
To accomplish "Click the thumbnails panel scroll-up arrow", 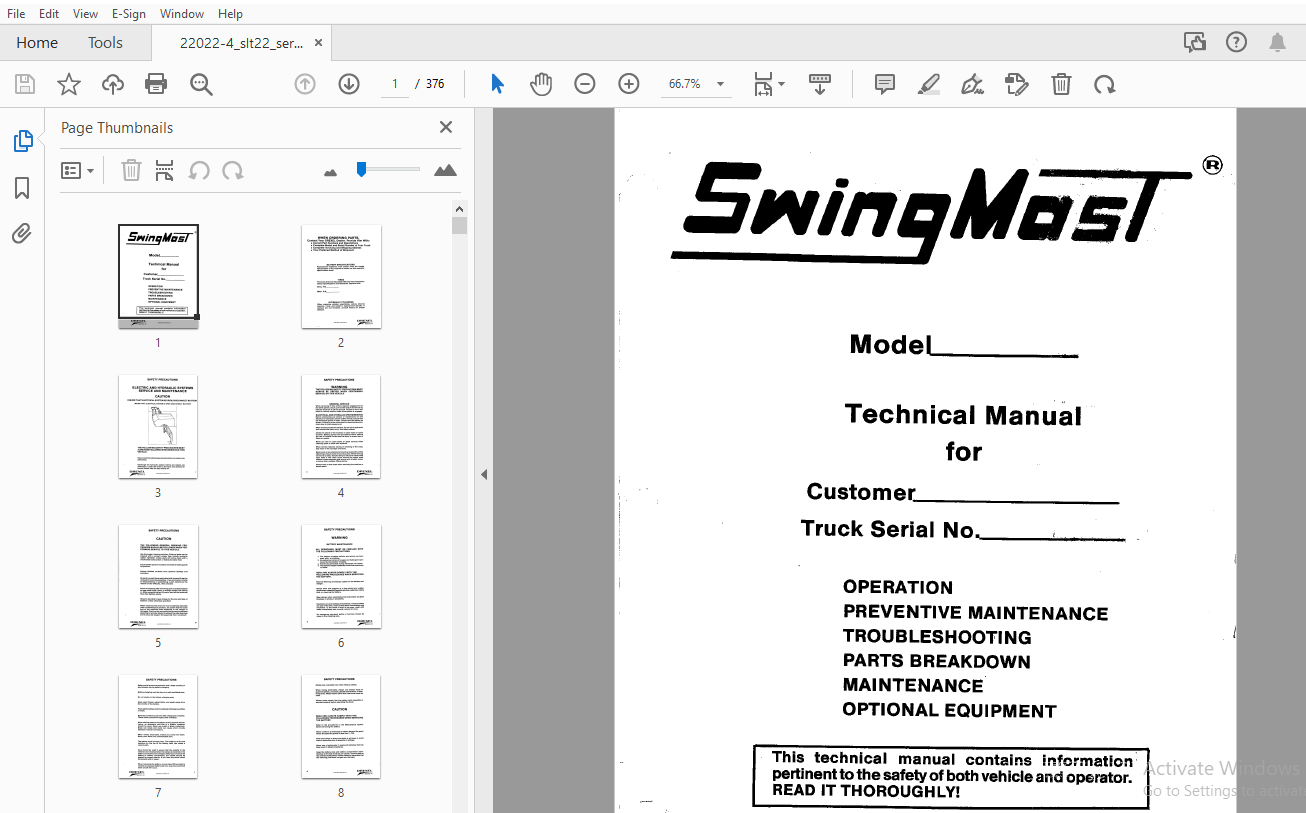I will pos(460,209).
